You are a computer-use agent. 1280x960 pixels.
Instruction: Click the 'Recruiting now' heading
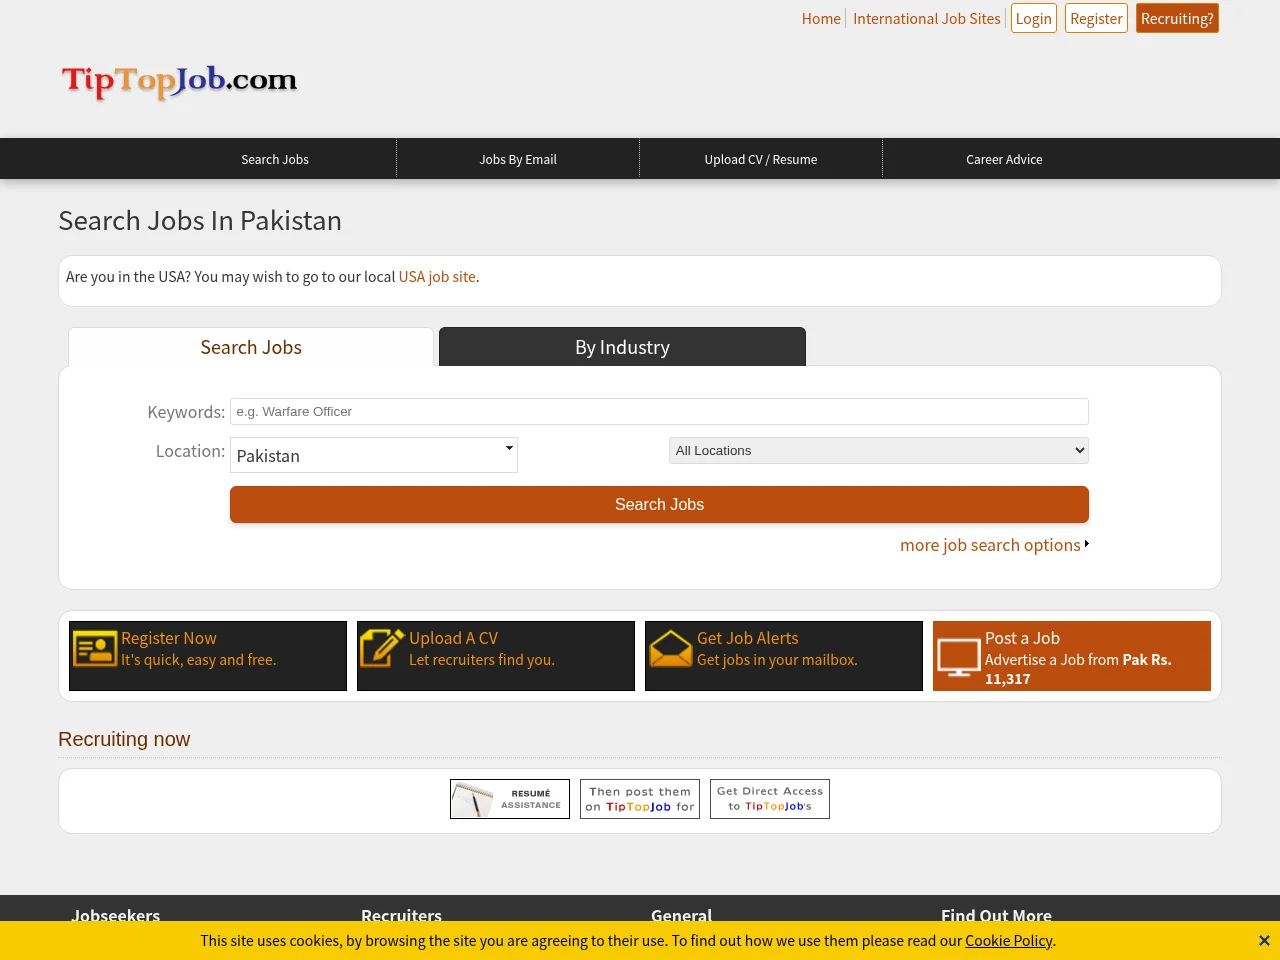click(x=124, y=739)
